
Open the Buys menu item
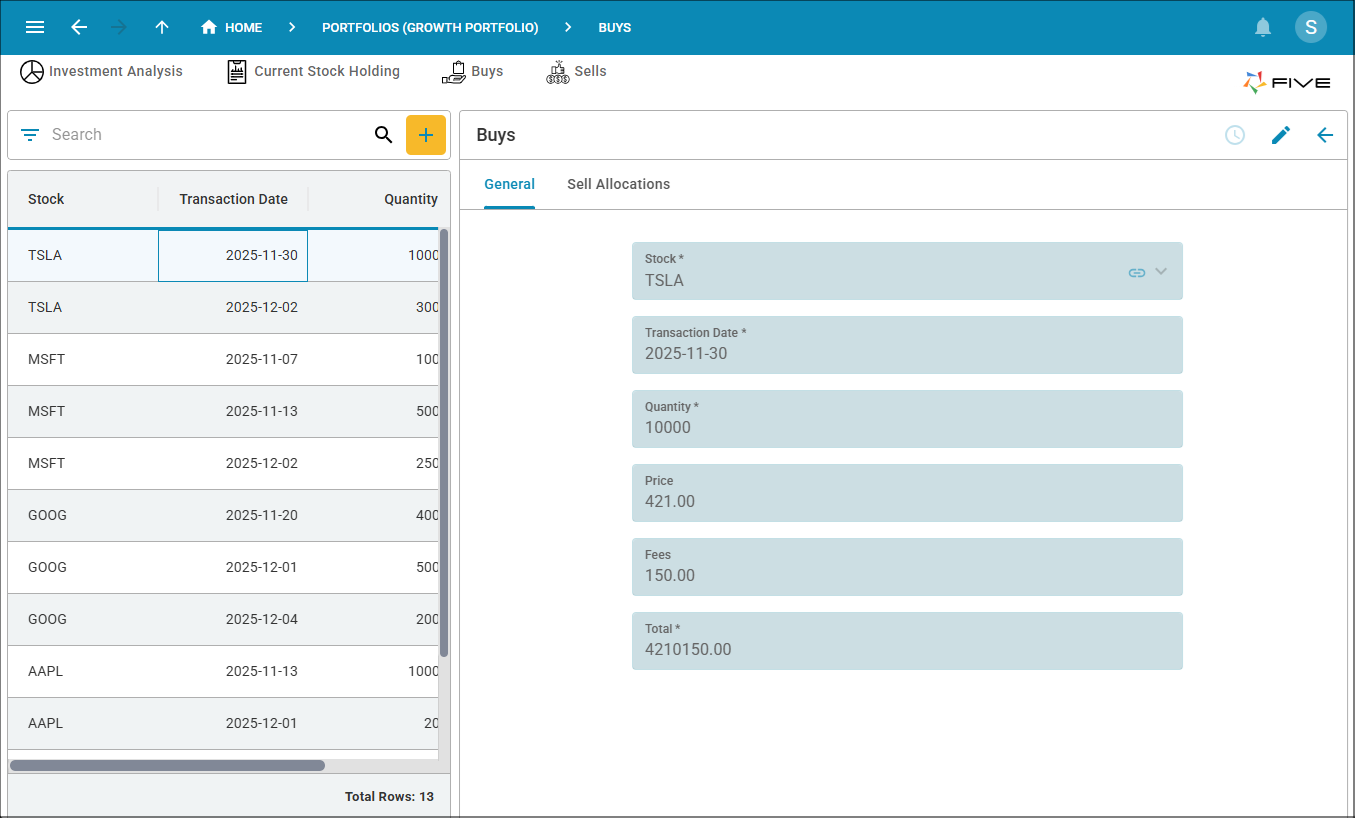pos(472,71)
